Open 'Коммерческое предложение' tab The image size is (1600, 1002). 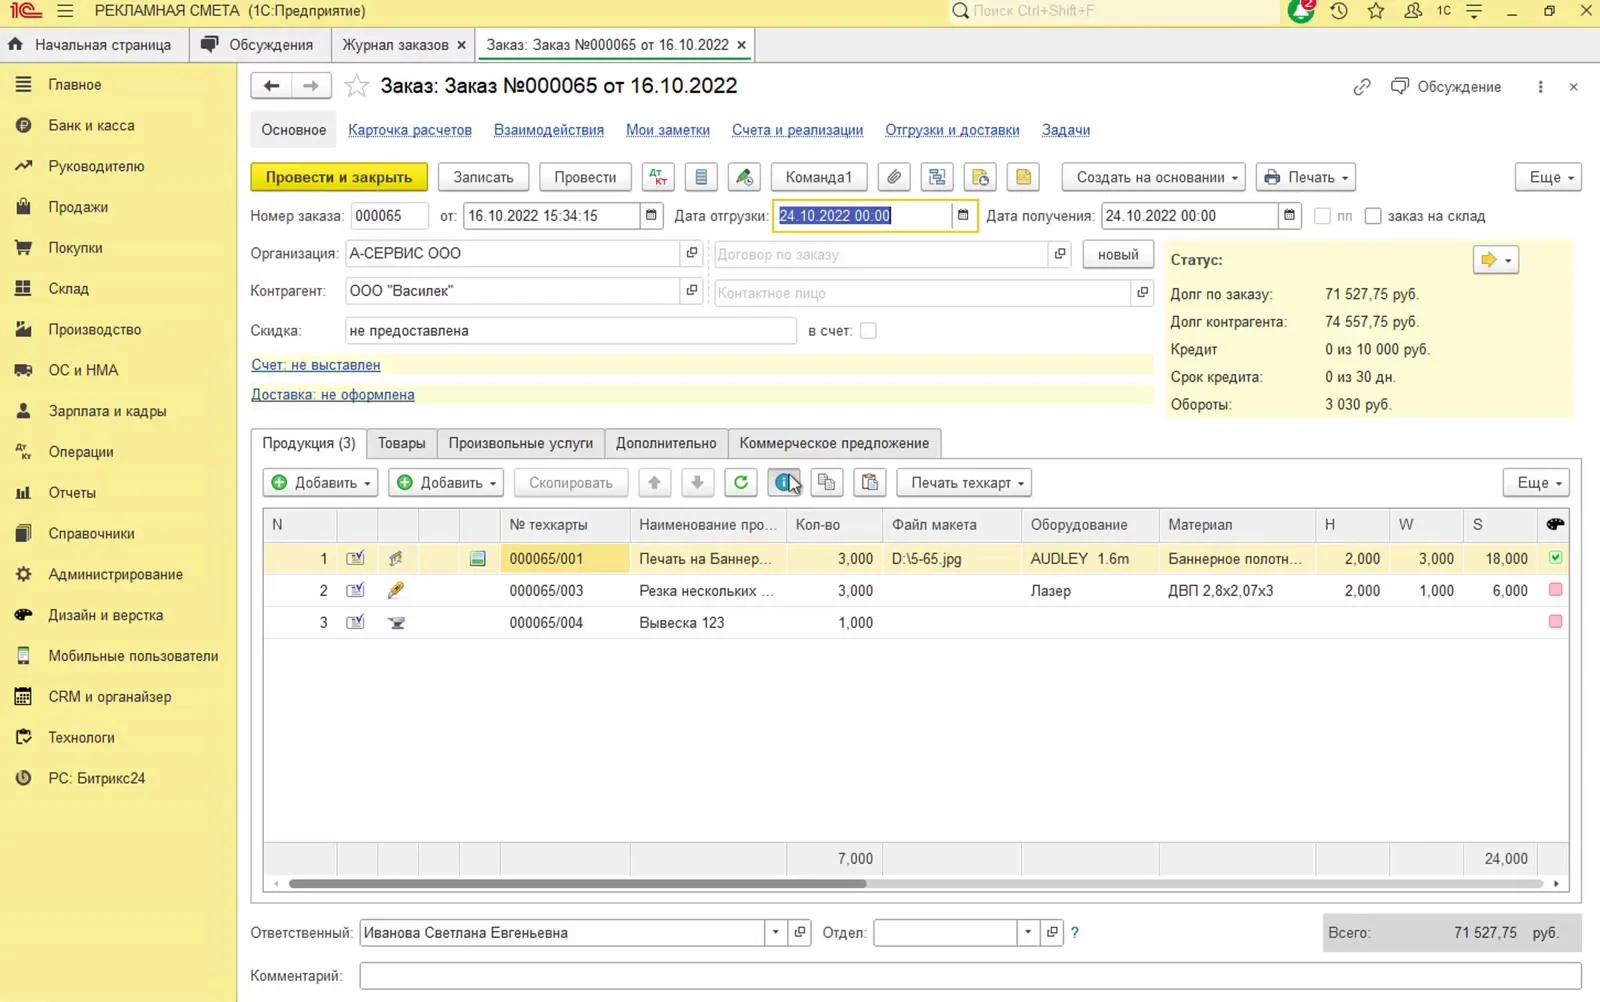tap(834, 443)
